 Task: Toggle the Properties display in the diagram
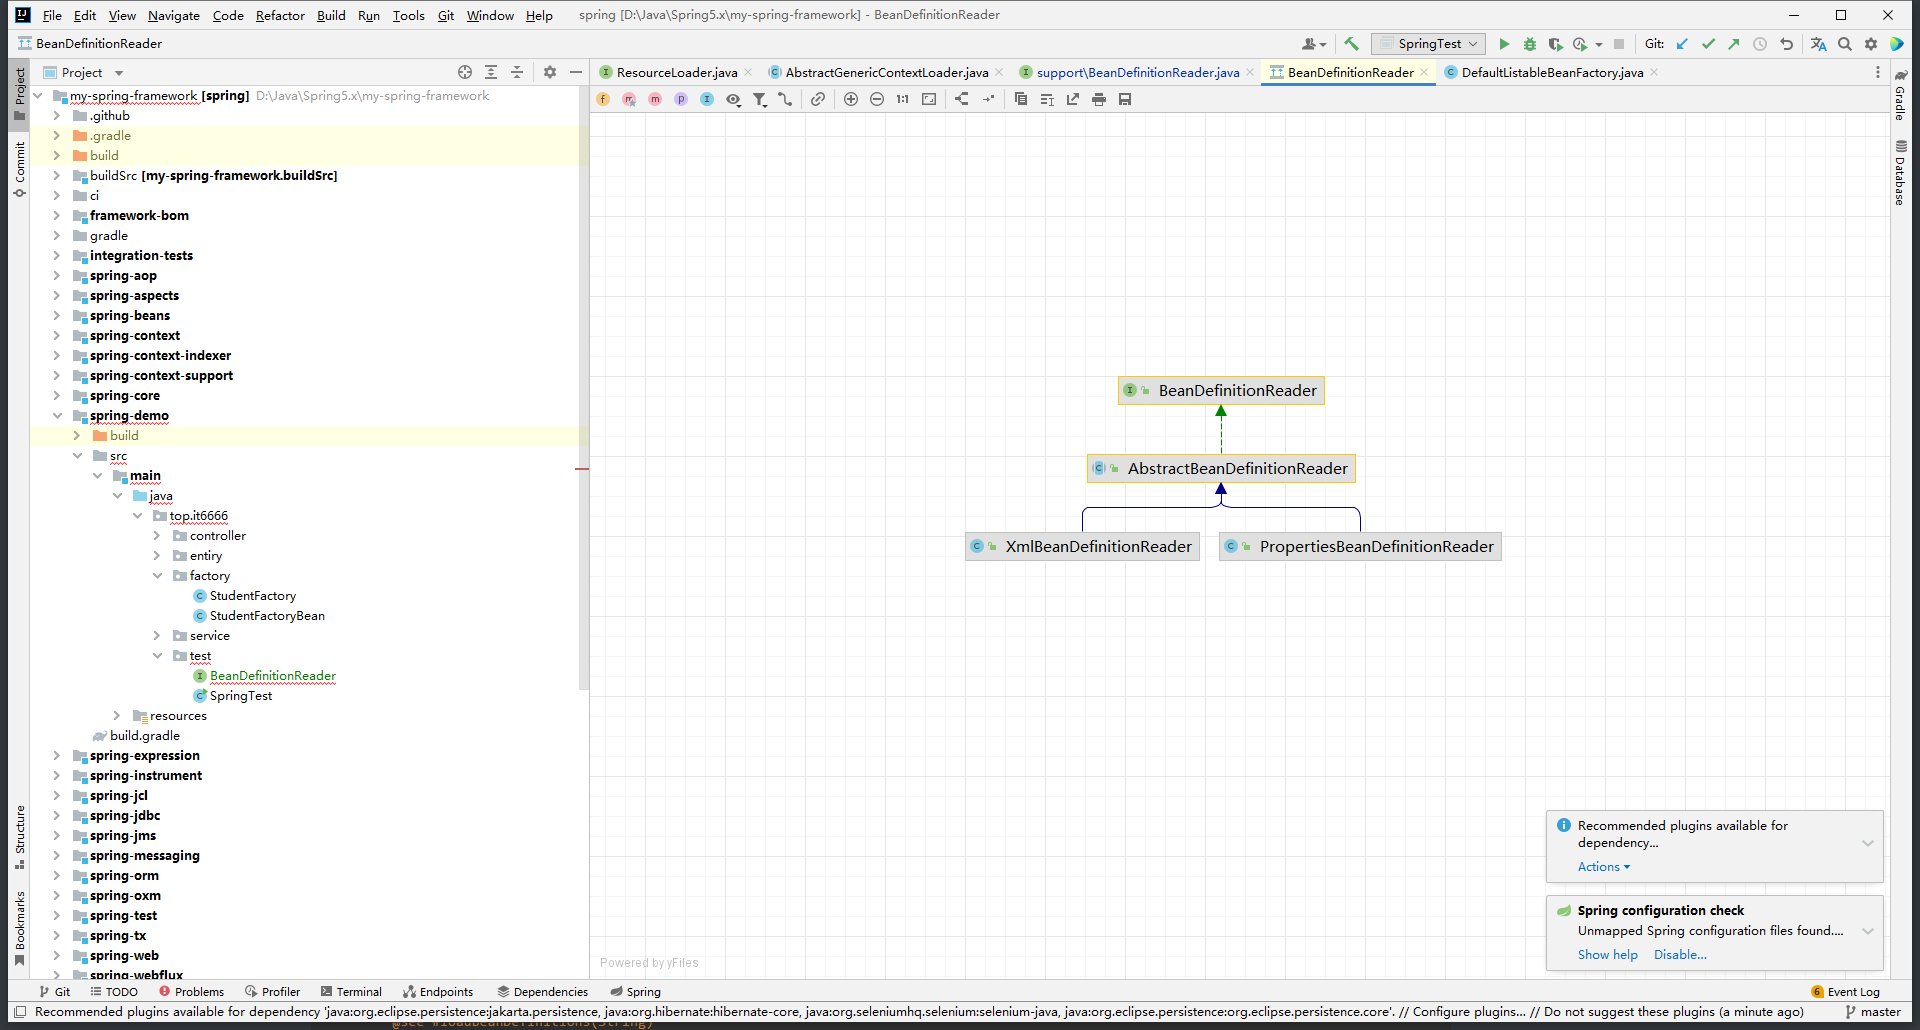(681, 99)
